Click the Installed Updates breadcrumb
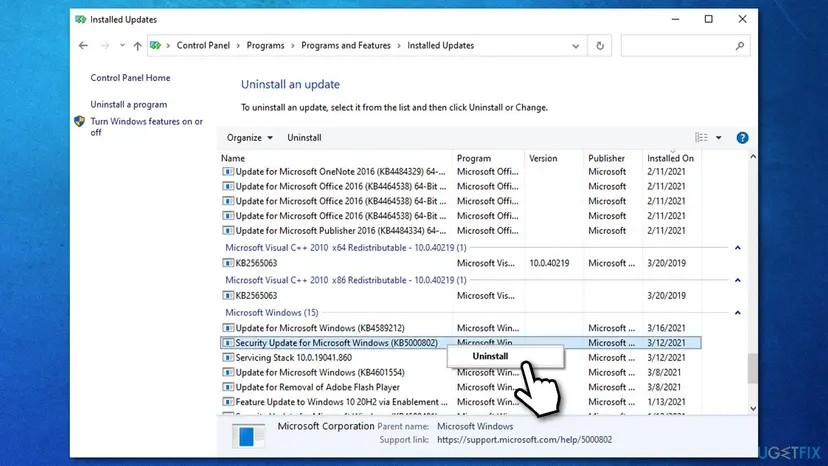Image resolution: width=828 pixels, height=466 pixels. point(440,45)
